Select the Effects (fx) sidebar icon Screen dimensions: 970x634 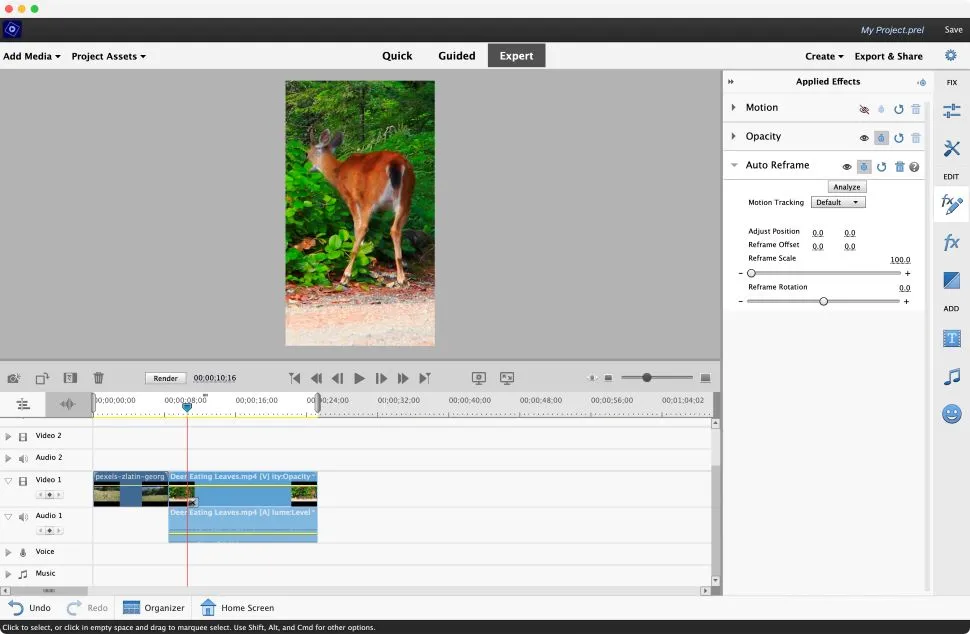click(951, 241)
